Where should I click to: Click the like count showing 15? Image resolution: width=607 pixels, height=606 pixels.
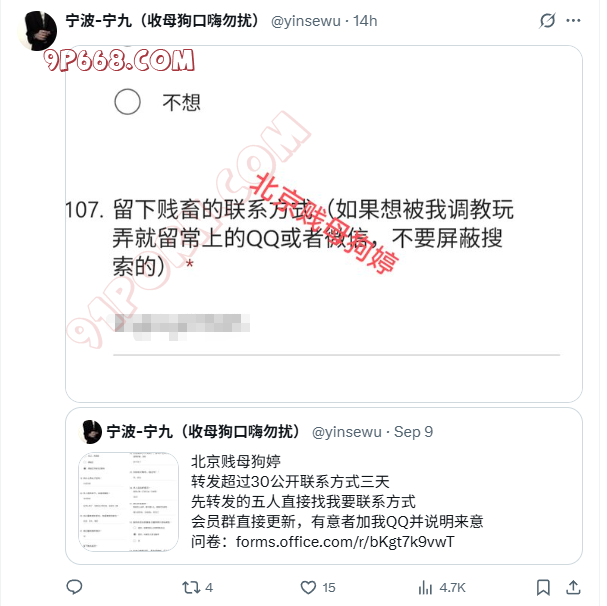point(329,587)
